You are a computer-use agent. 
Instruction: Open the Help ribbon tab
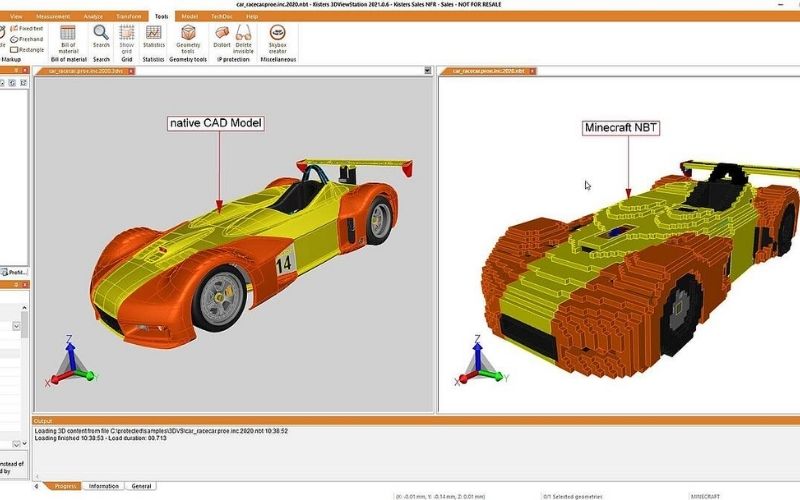252,16
